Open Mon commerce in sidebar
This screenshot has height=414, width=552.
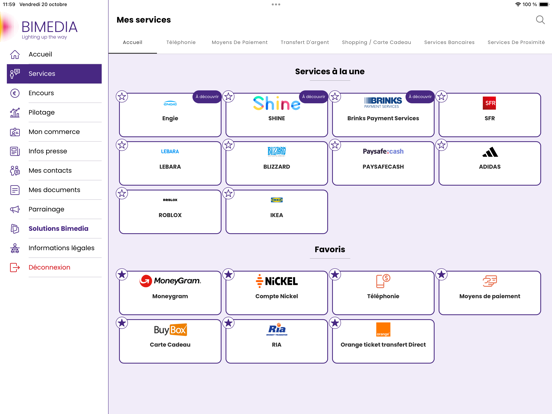click(x=54, y=132)
